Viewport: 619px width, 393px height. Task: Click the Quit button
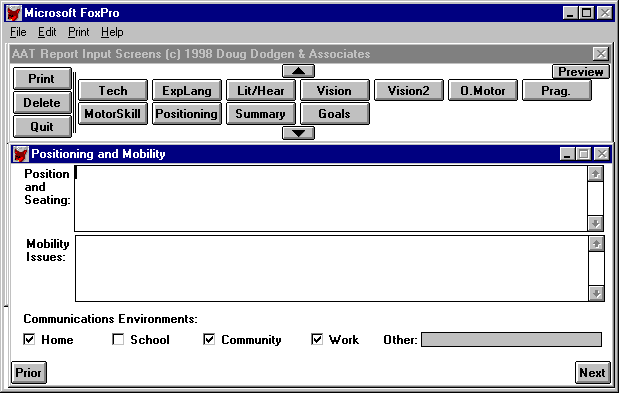(x=42, y=127)
